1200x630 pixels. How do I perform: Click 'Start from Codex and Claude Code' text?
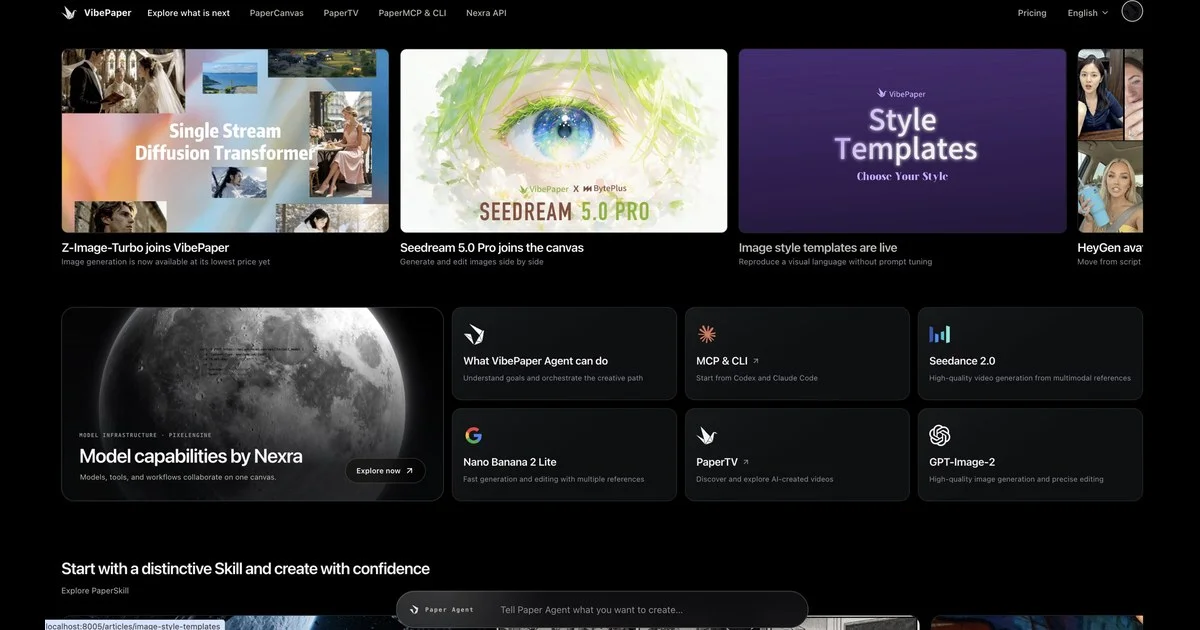tap(758, 378)
